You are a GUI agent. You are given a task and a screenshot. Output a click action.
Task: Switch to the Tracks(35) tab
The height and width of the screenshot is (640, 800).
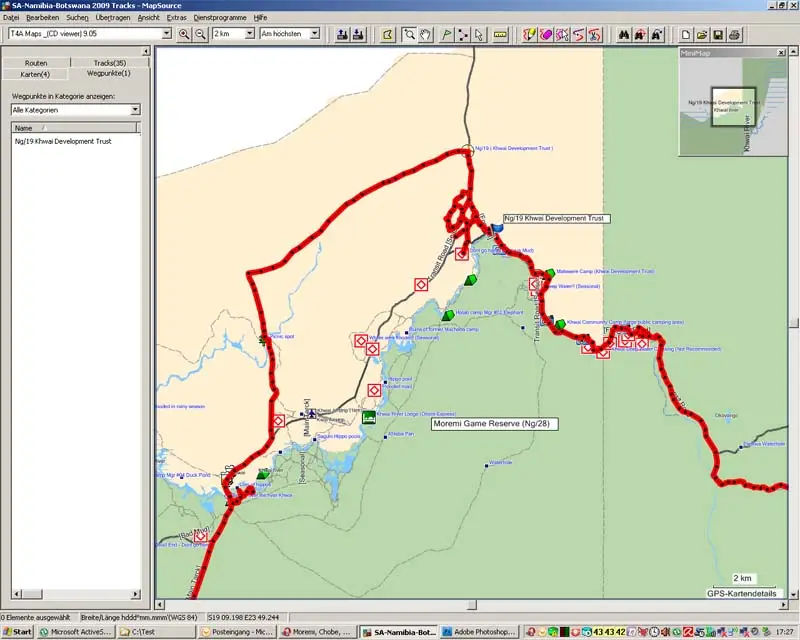110,63
